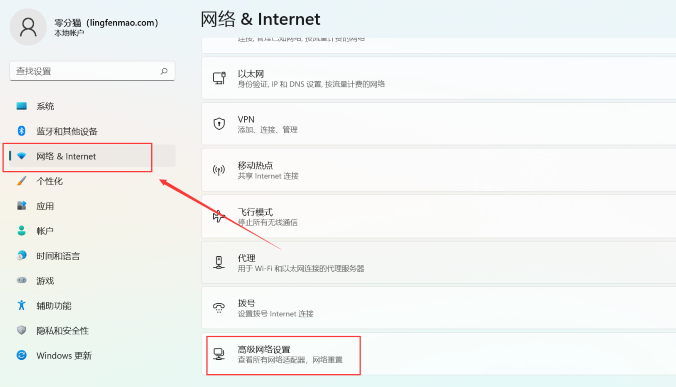Click the Privacy shield icon in sidebar
The image size is (676, 387).
pyautogui.click(x=22, y=330)
